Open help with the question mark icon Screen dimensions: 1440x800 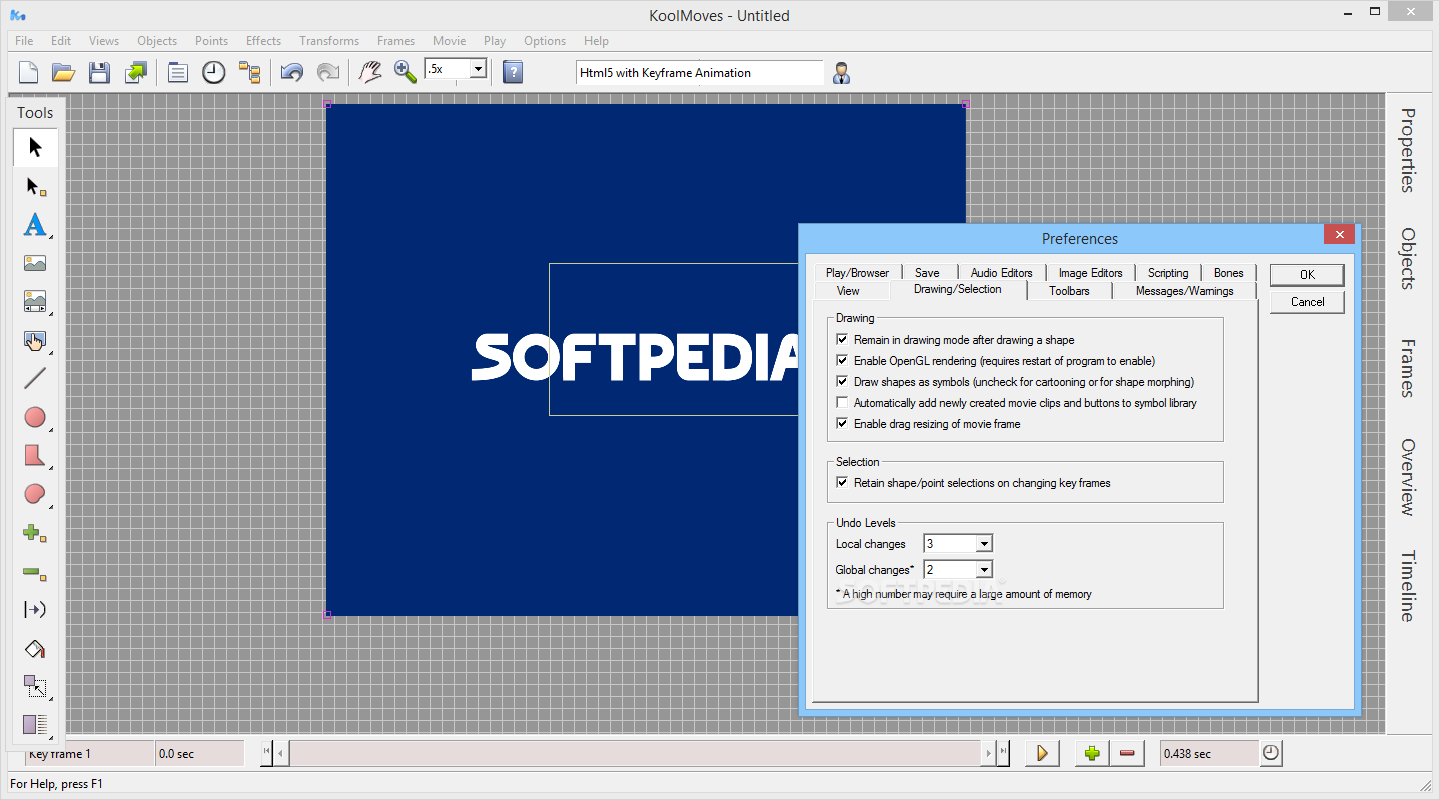(x=513, y=72)
